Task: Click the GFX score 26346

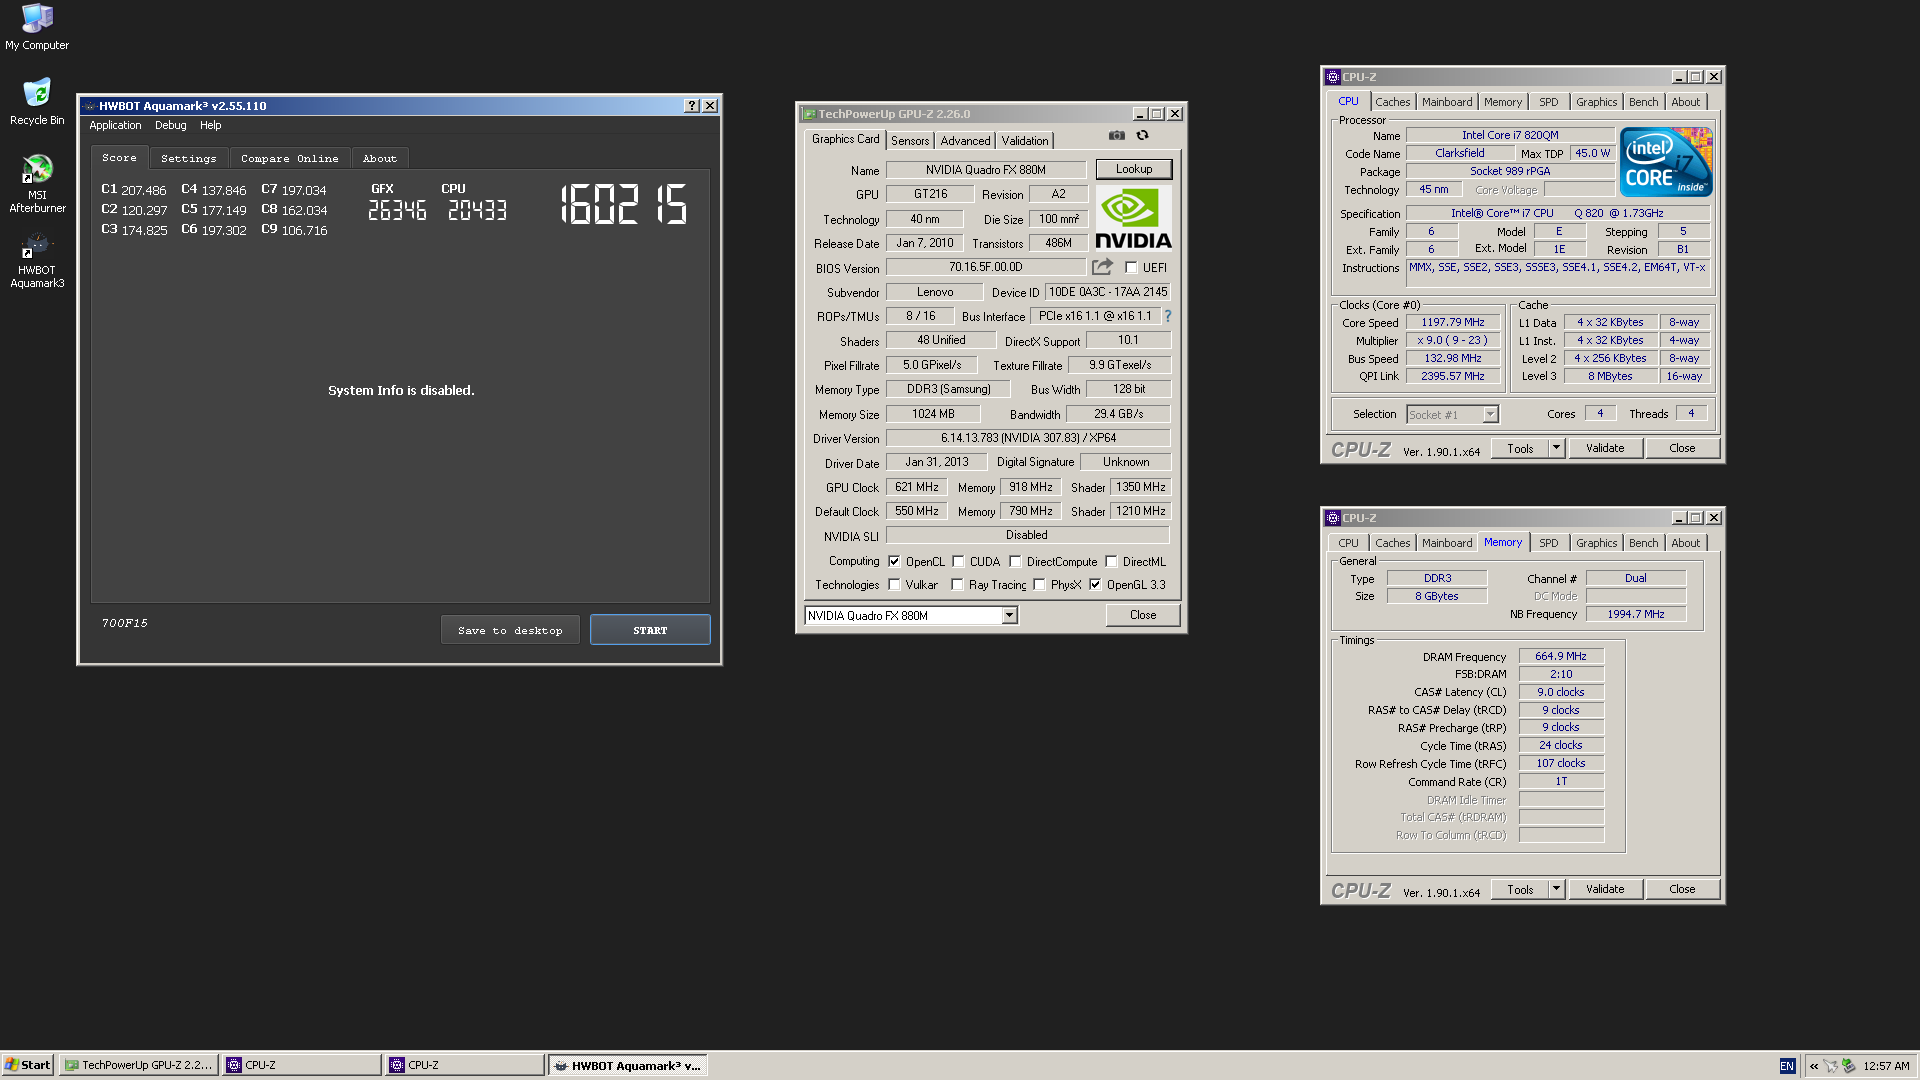Action: tap(397, 210)
